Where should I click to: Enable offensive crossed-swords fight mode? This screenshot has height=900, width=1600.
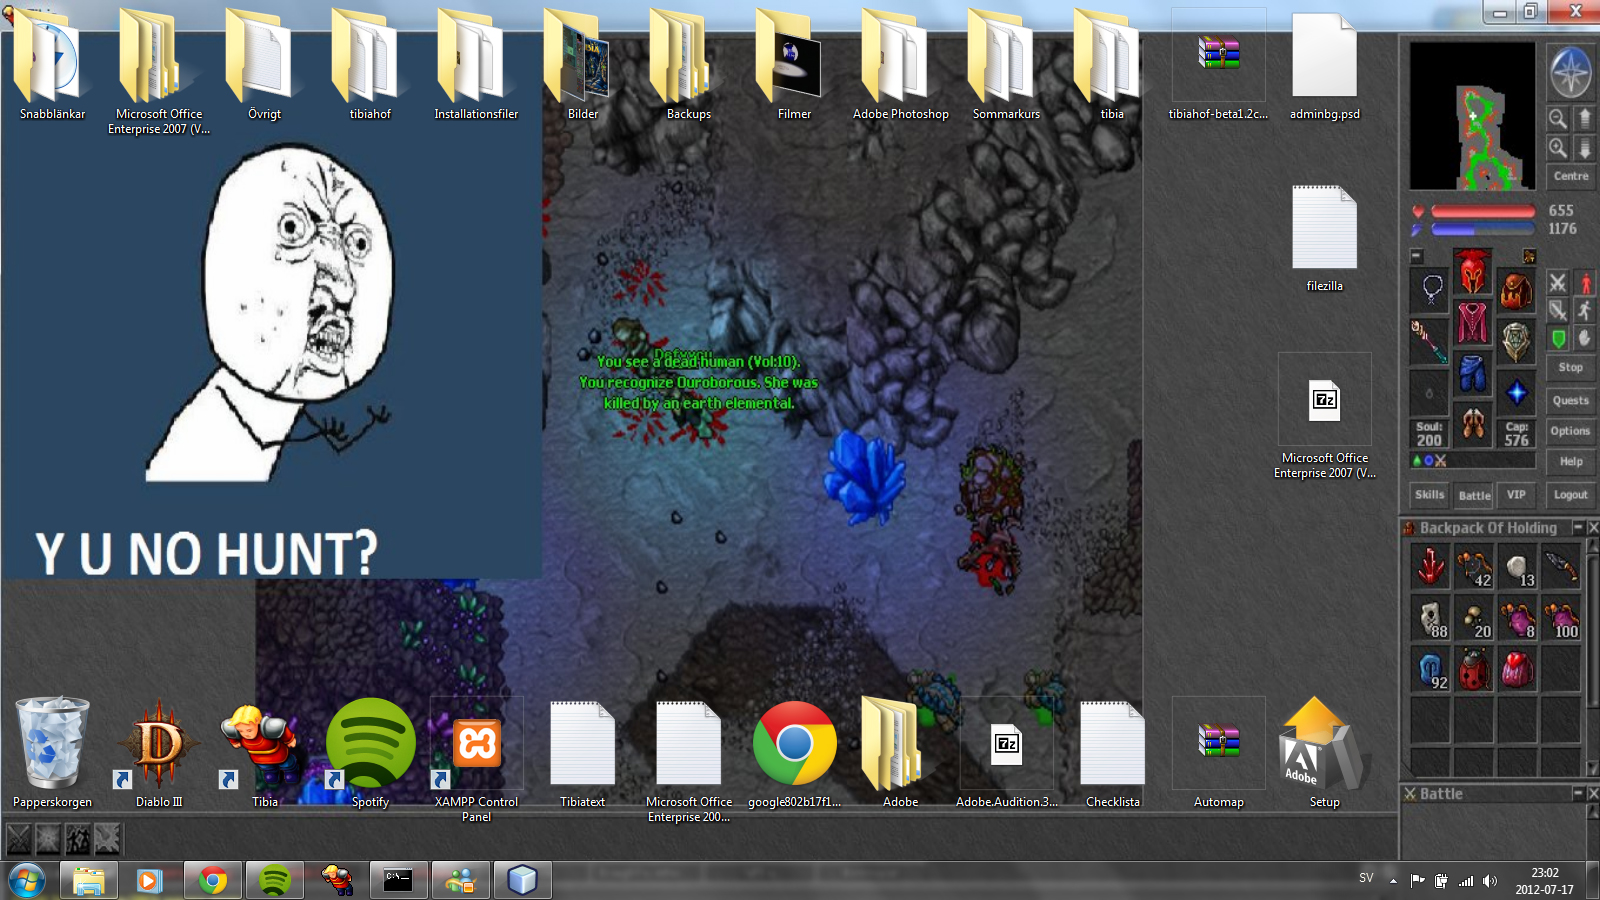(x=1558, y=283)
